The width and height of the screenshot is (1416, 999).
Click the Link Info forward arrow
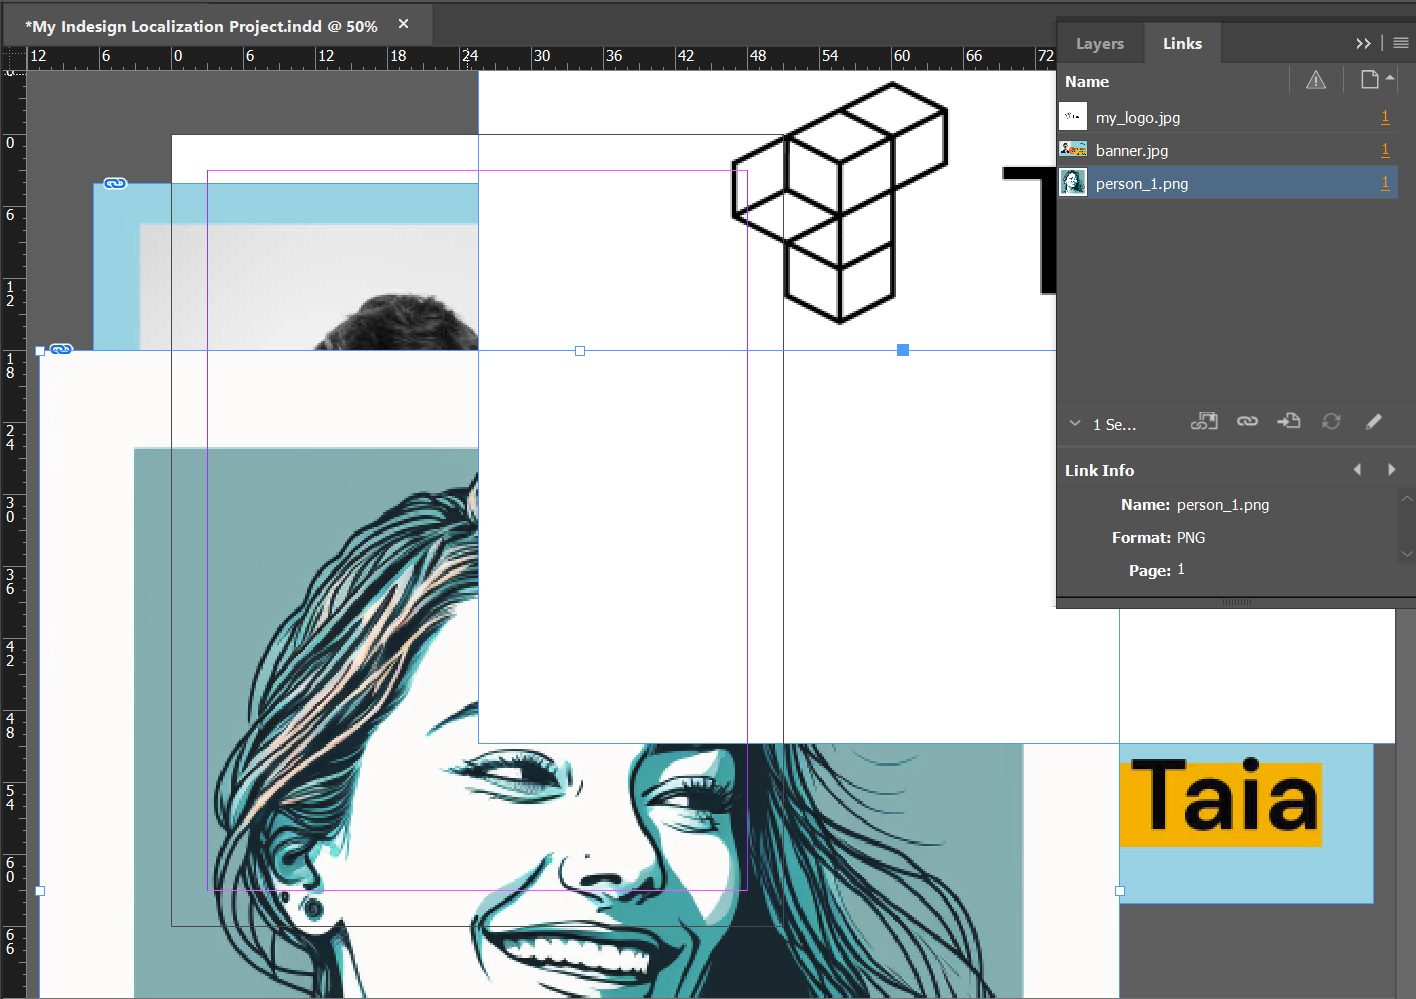[x=1392, y=468]
